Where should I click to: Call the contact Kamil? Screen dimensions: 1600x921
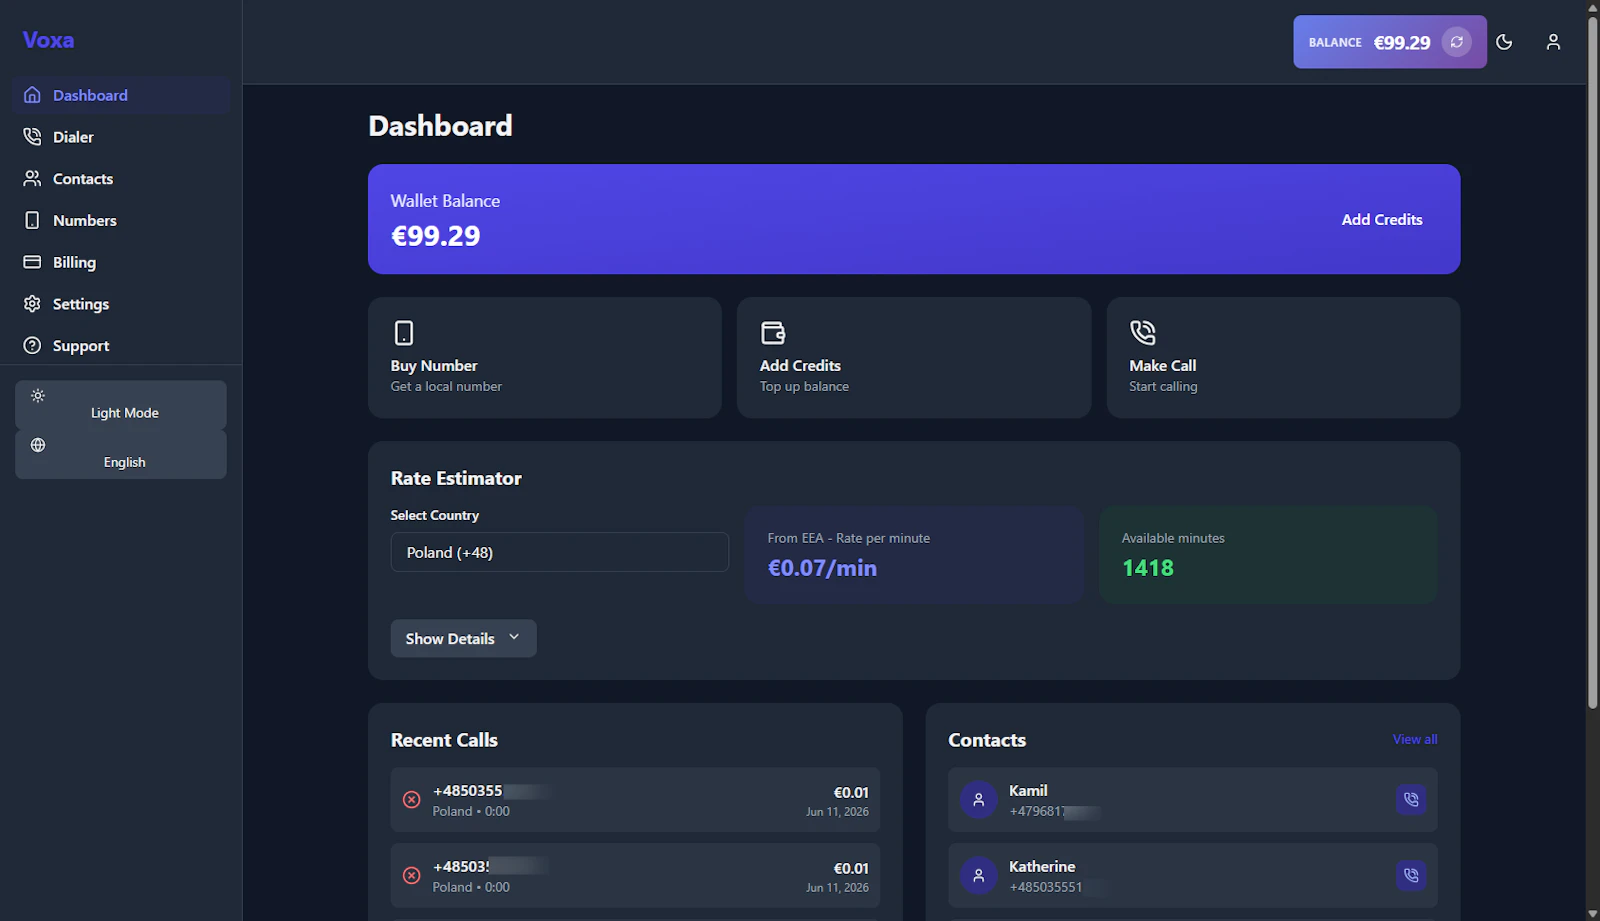(1411, 800)
